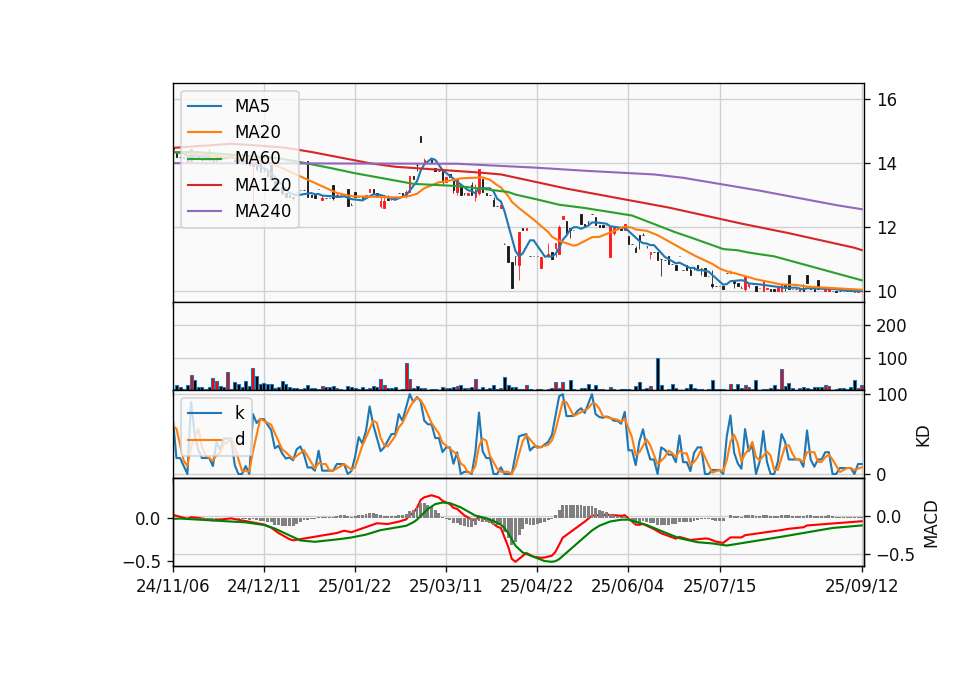Click the MA60 legend label
Viewport: 960px width, 690px height.
[x=257, y=158]
